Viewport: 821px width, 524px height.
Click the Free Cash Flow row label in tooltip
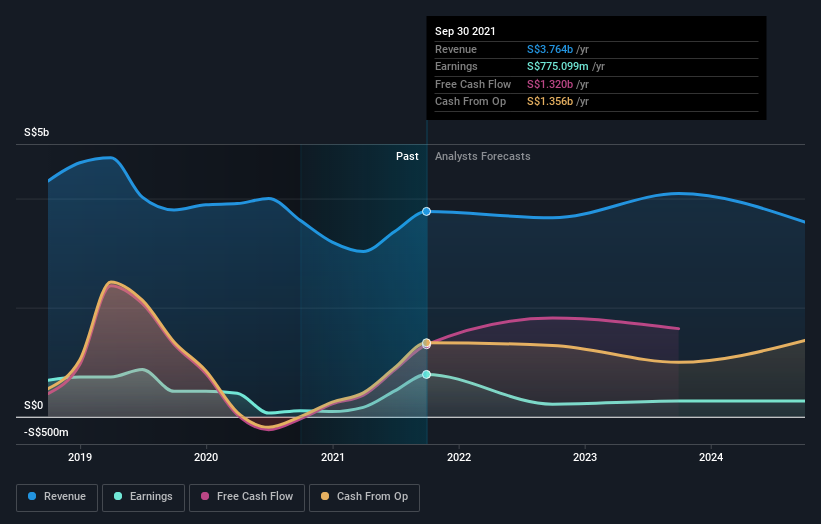click(473, 84)
